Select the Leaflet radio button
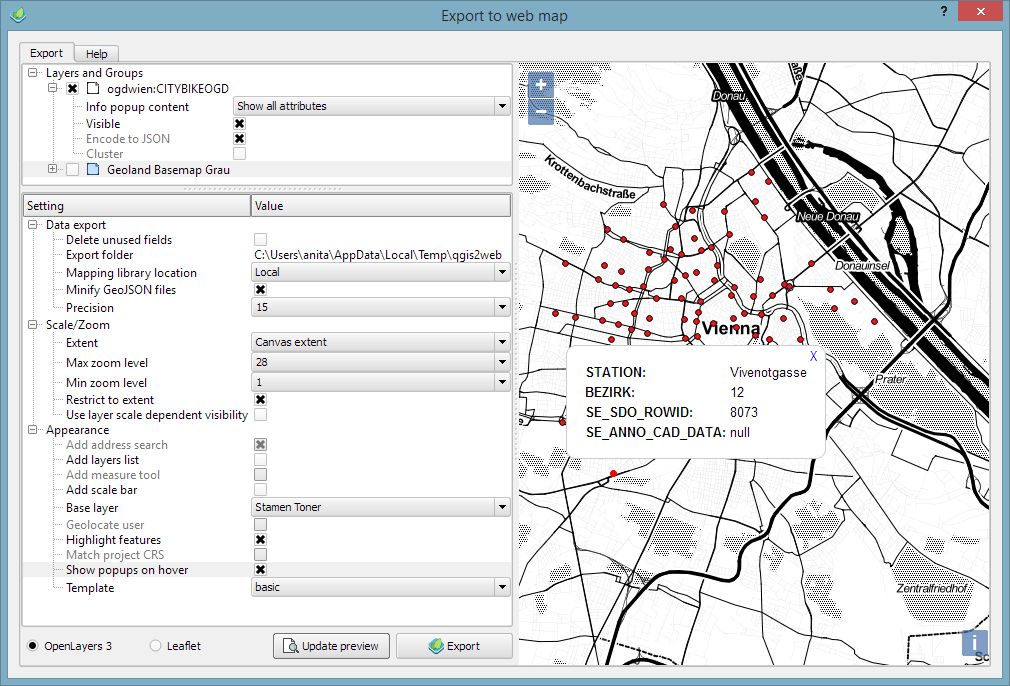 click(x=155, y=645)
